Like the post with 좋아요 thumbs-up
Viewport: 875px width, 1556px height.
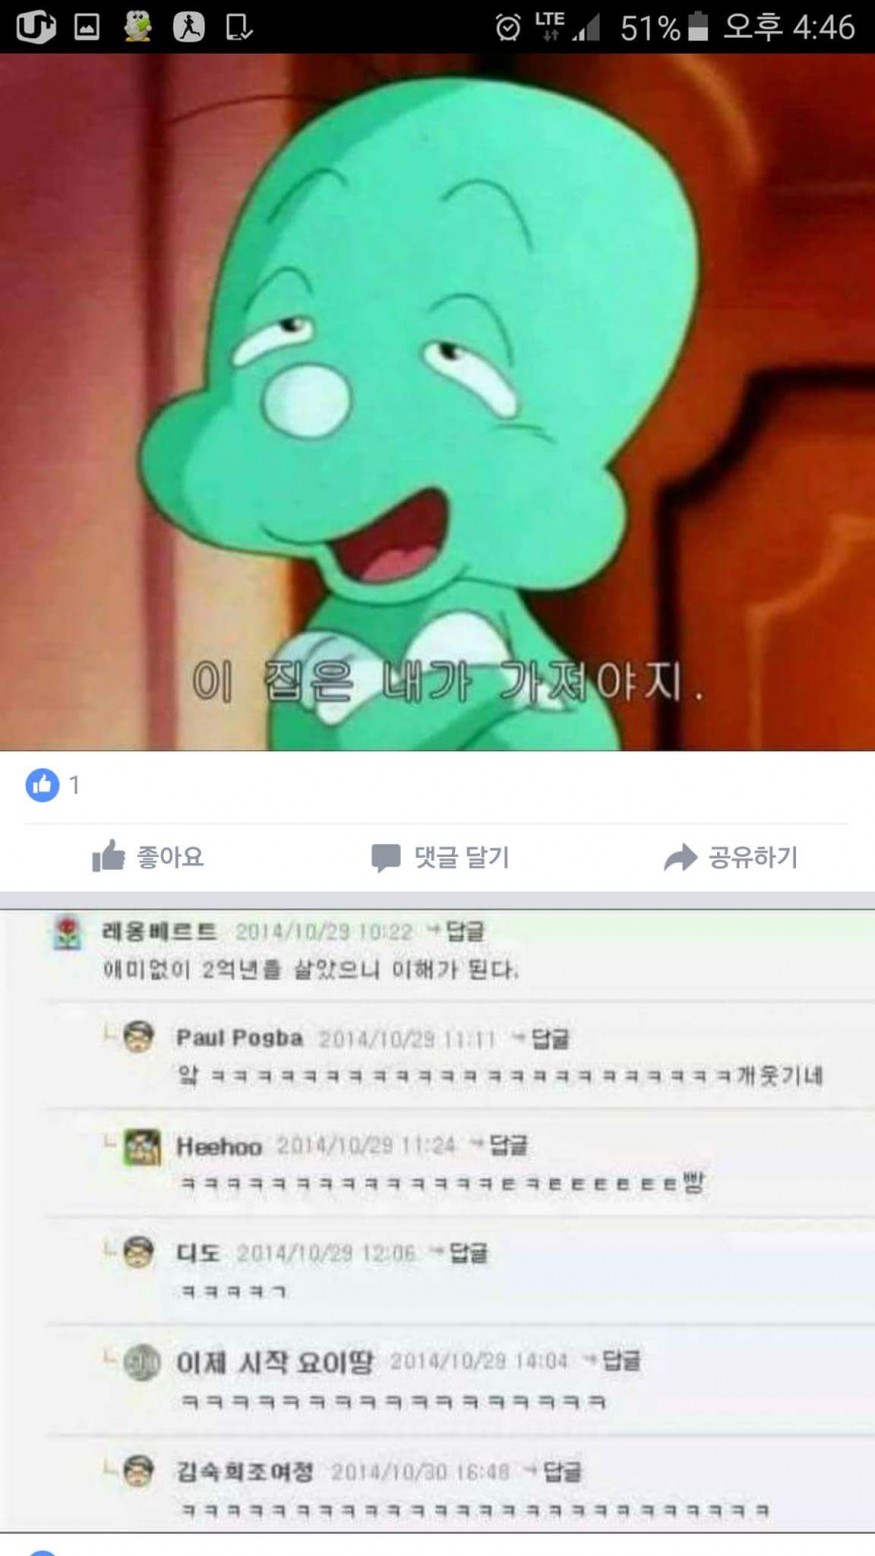pos(148,856)
